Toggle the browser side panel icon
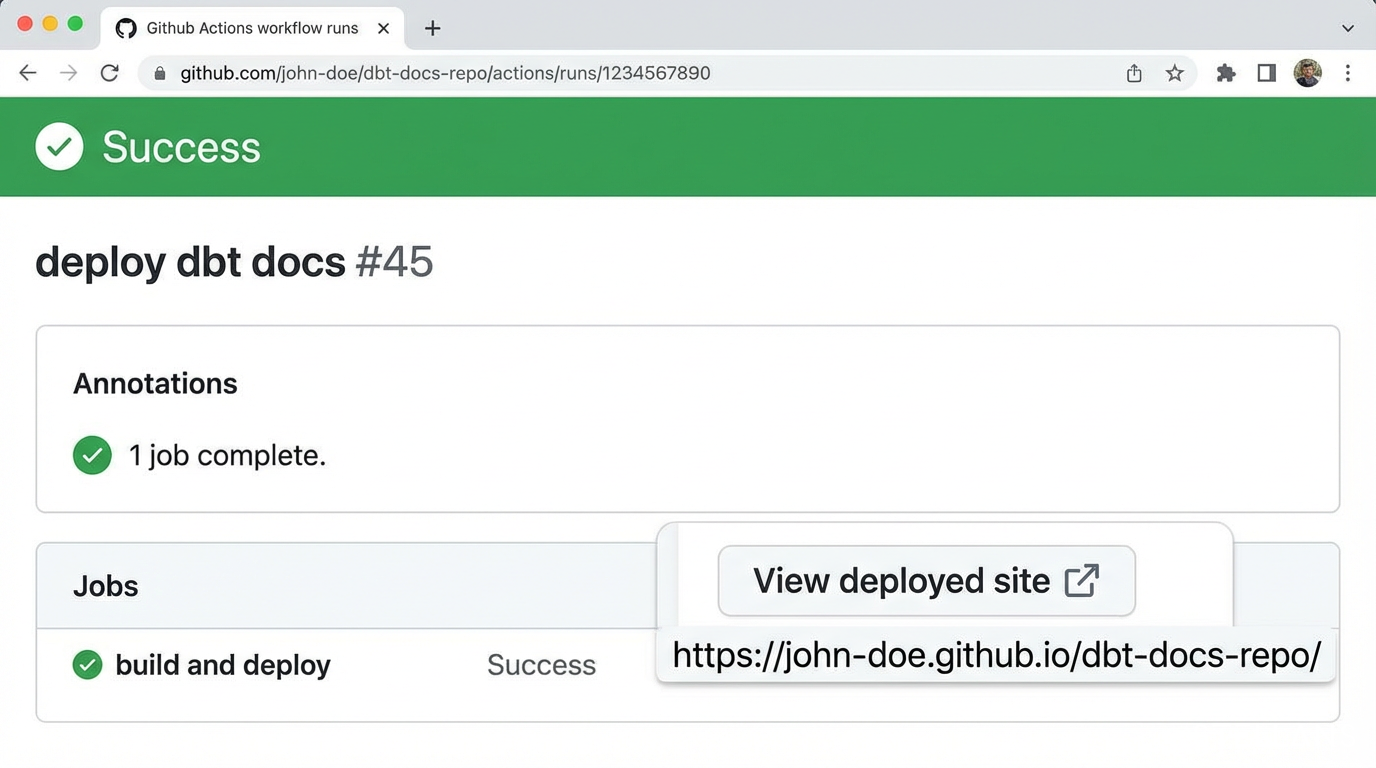The width and height of the screenshot is (1376, 768). click(x=1267, y=73)
